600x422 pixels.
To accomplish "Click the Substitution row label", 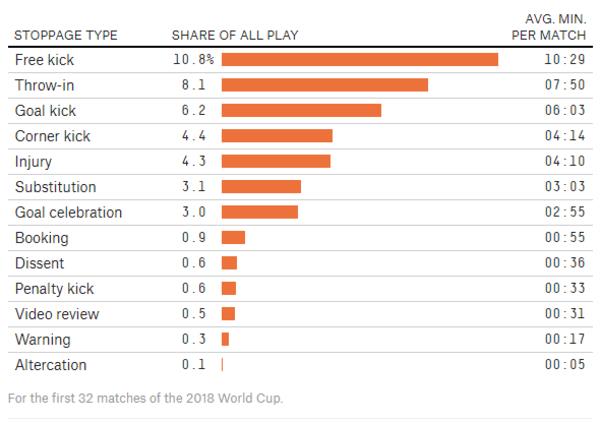I will 56,187.
